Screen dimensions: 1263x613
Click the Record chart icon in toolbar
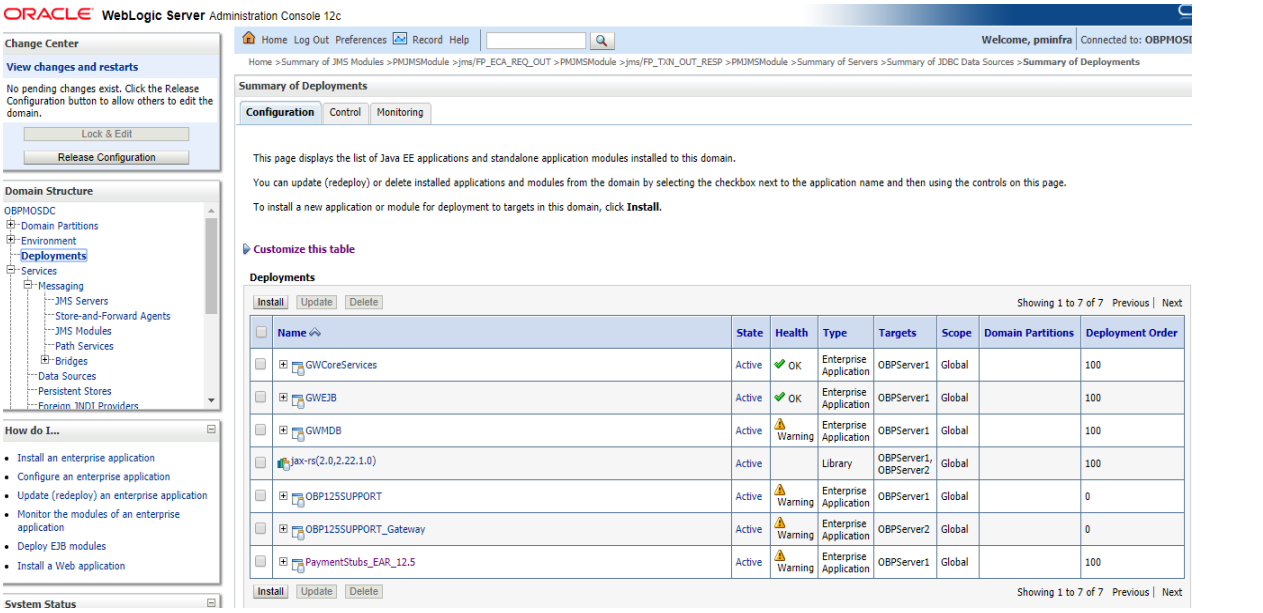[x=400, y=39]
